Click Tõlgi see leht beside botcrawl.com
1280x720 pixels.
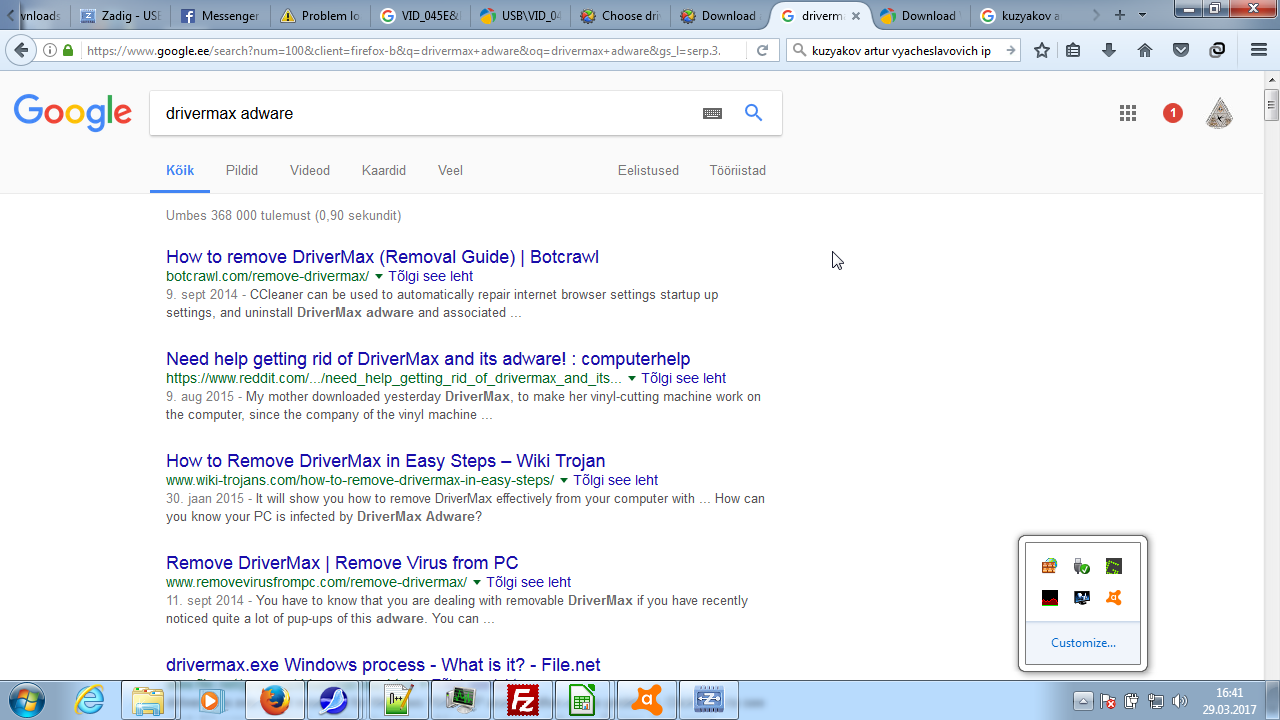tap(431, 277)
